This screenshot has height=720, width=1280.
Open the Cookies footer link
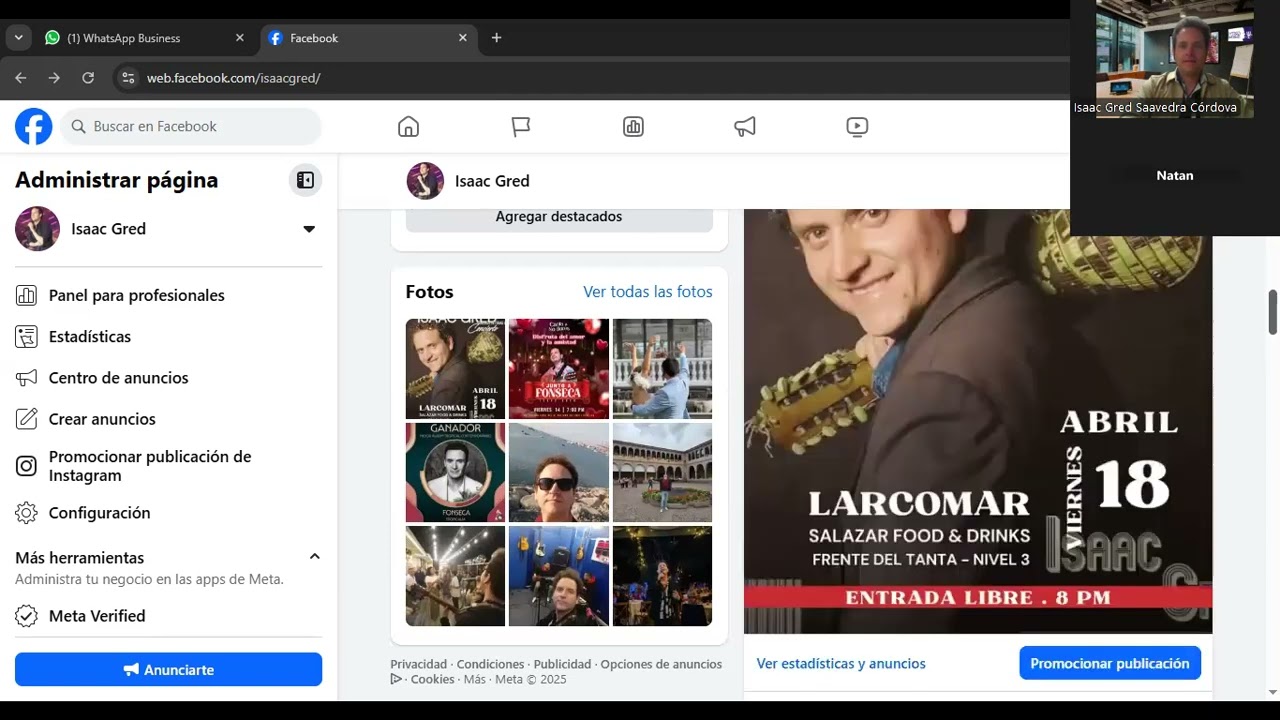pyautogui.click(x=432, y=679)
